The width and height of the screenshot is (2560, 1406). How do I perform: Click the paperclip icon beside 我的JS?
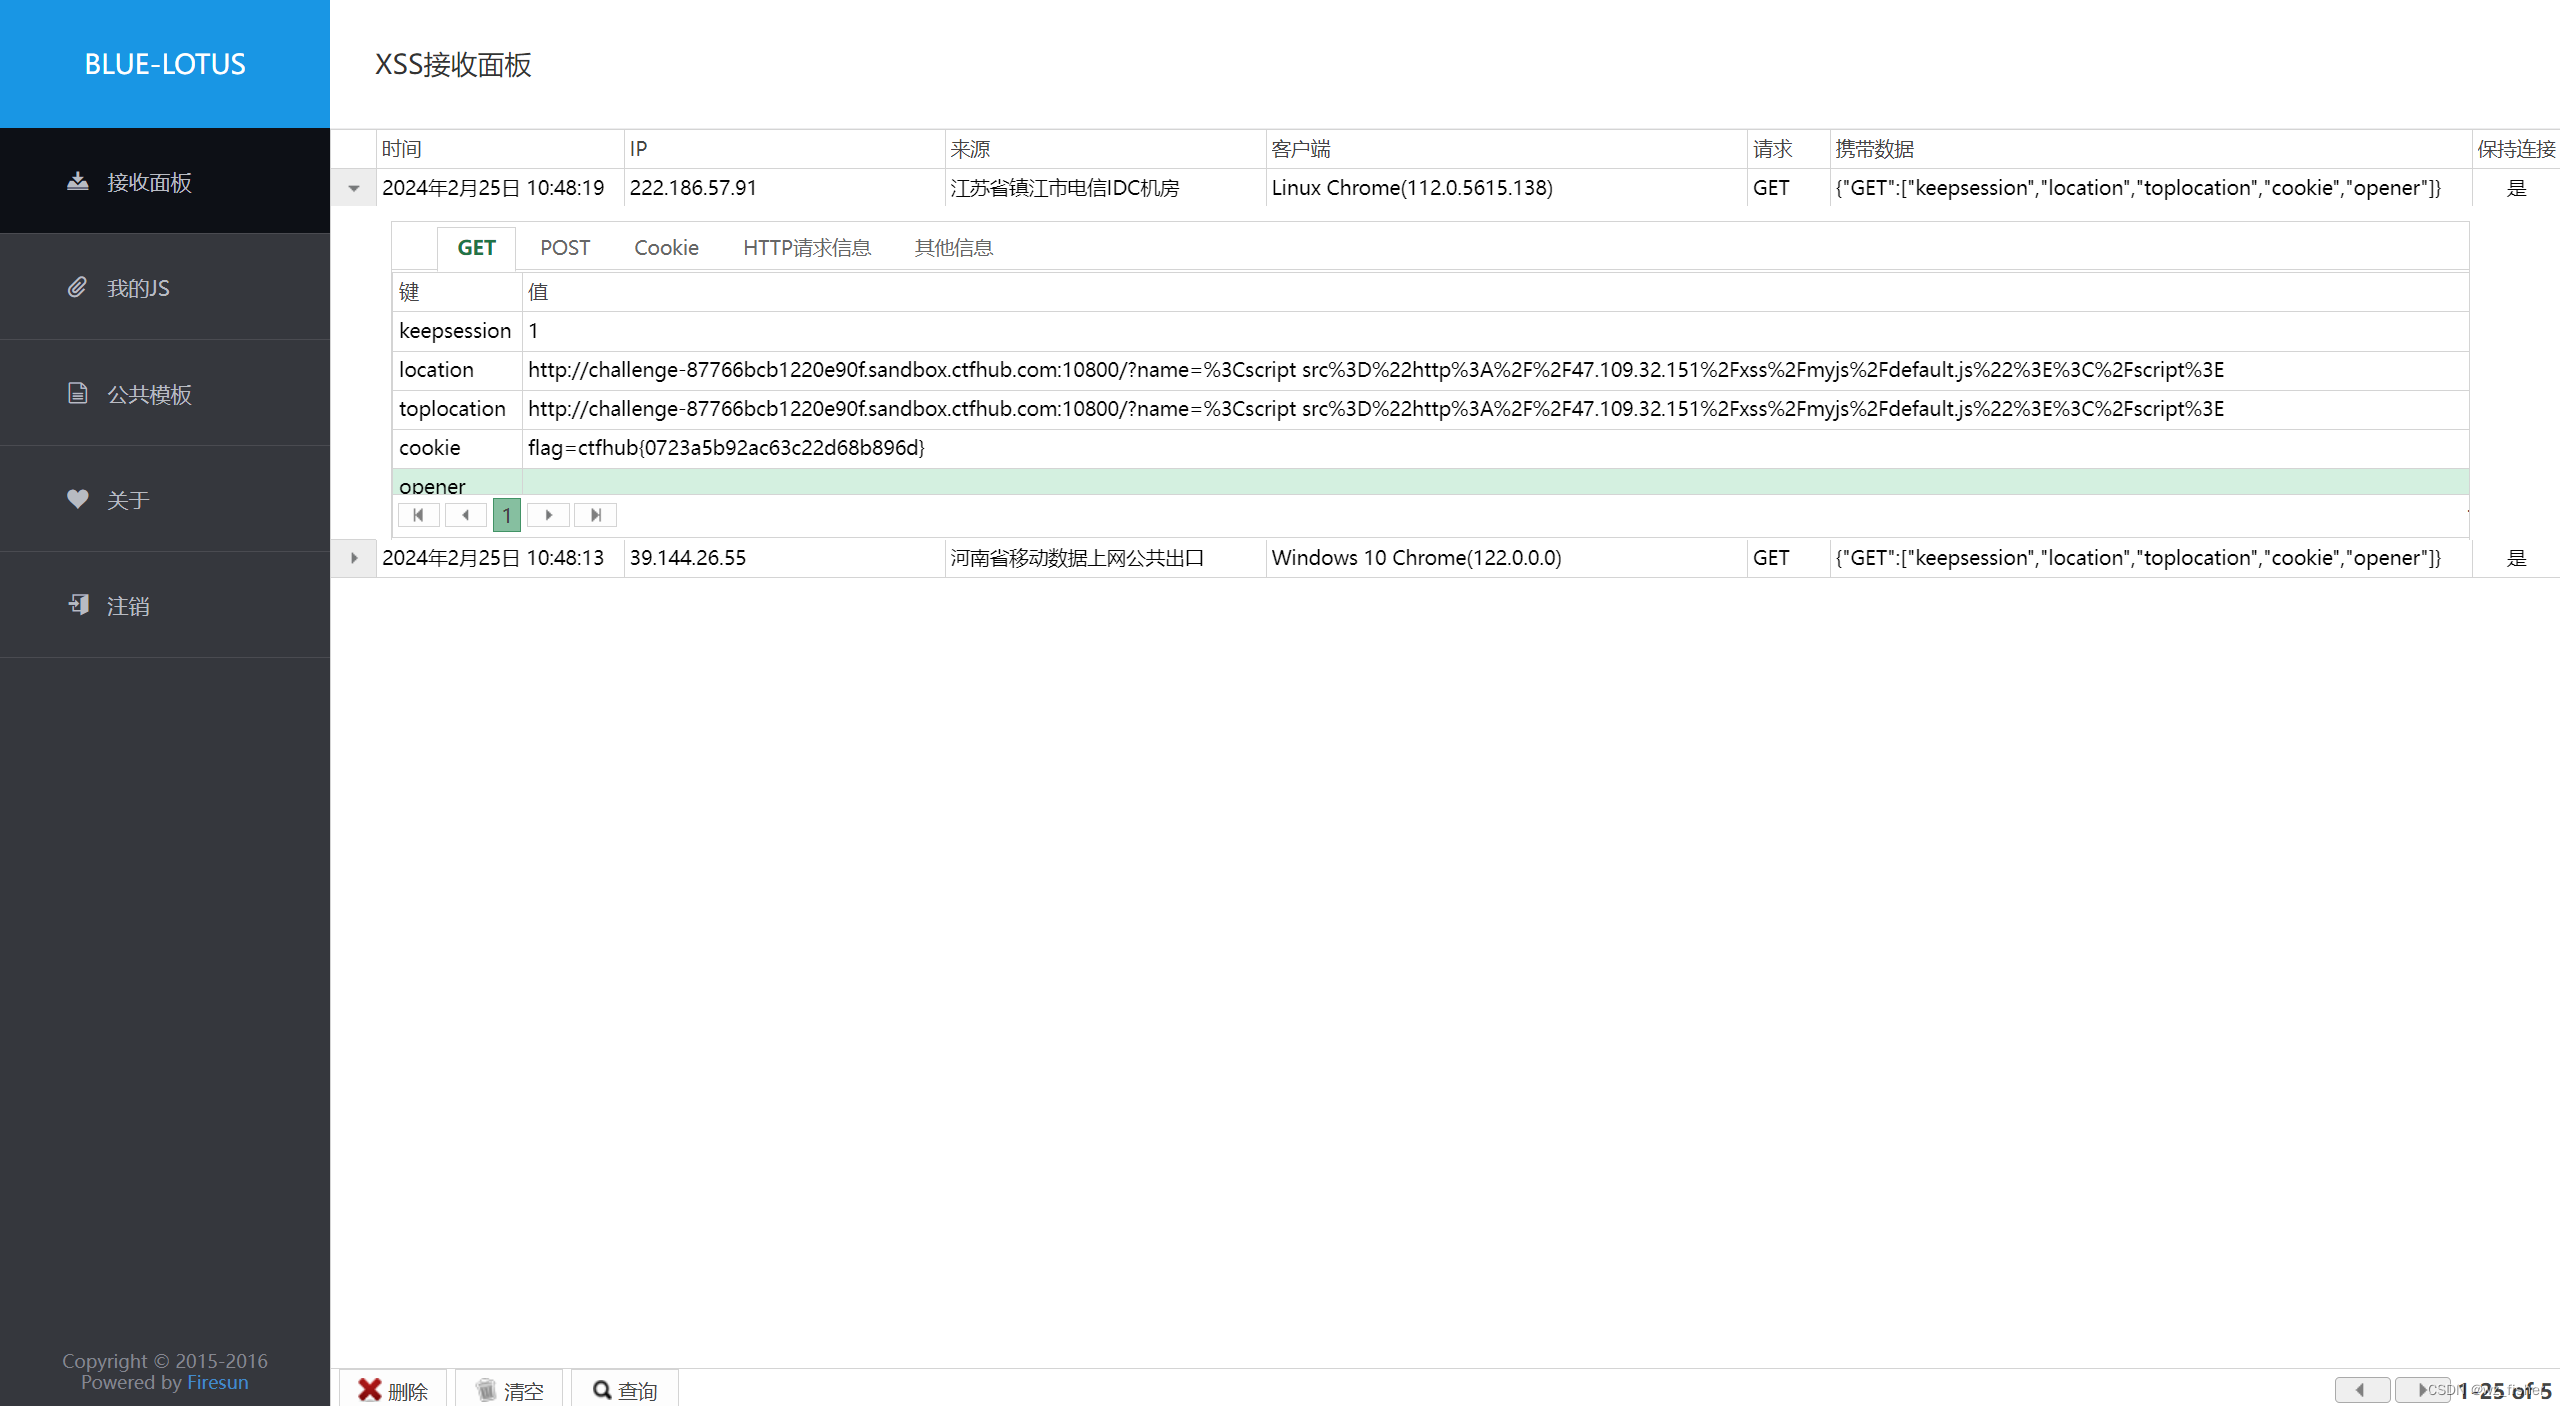point(77,287)
